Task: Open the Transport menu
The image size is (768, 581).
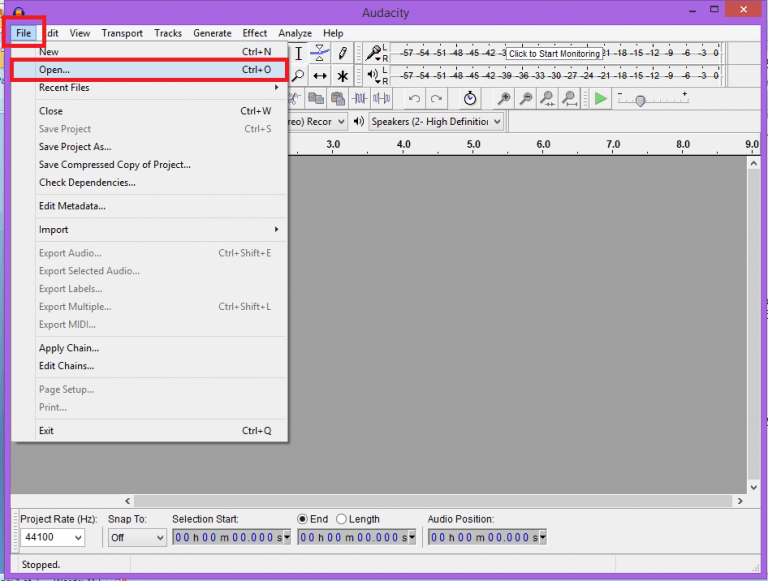Action: coord(122,33)
